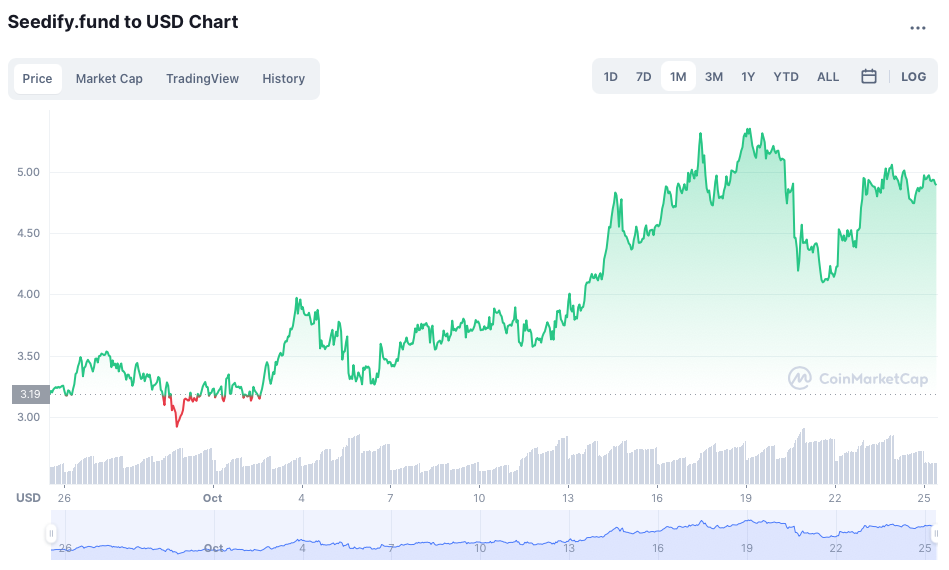Toggle LOG scale on the chart
Viewport: 949px width, 570px height.
click(913, 77)
